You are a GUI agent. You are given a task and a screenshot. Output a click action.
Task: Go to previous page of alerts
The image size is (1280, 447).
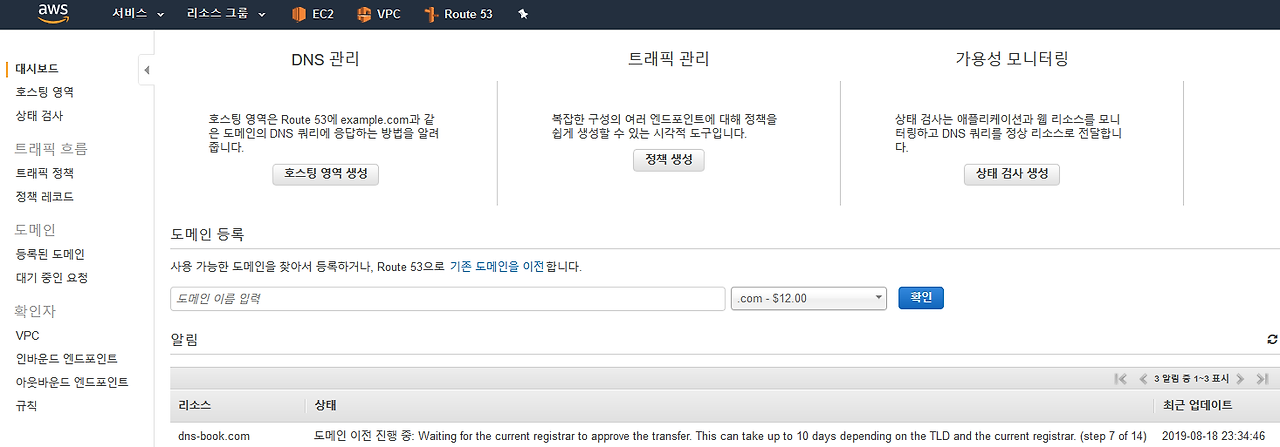(x=1142, y=379)
